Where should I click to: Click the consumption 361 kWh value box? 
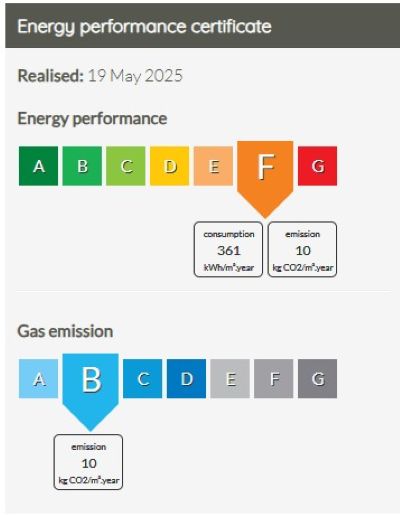tap(228, 249)
